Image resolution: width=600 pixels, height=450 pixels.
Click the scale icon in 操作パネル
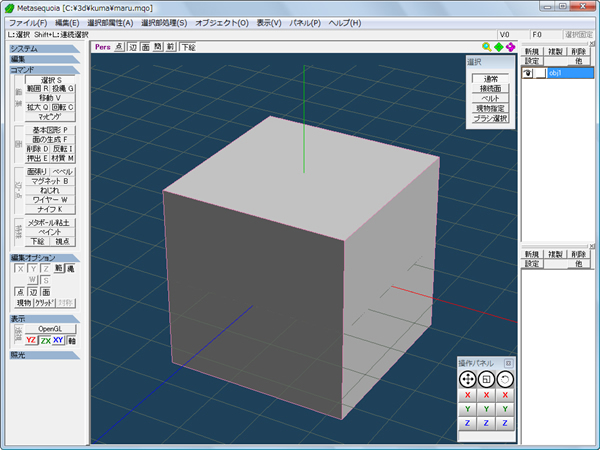(x=486, y=380)
